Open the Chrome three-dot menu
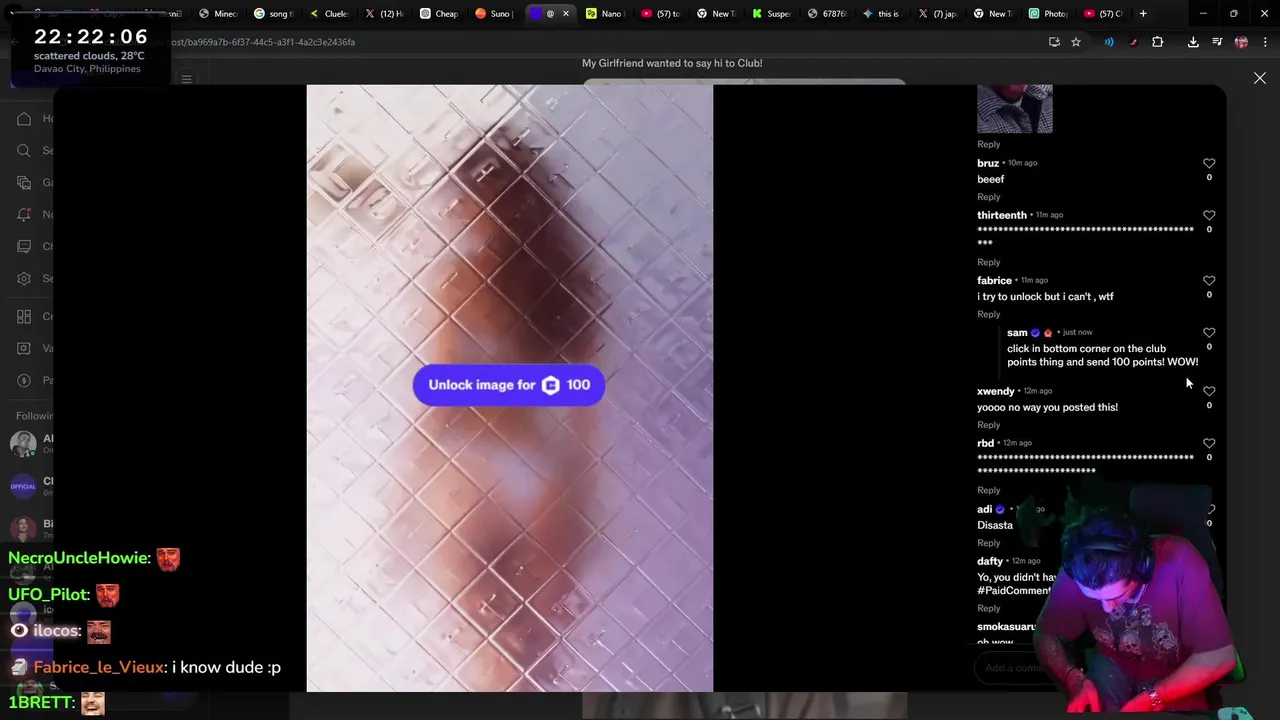 click(x=1265, y=42)
